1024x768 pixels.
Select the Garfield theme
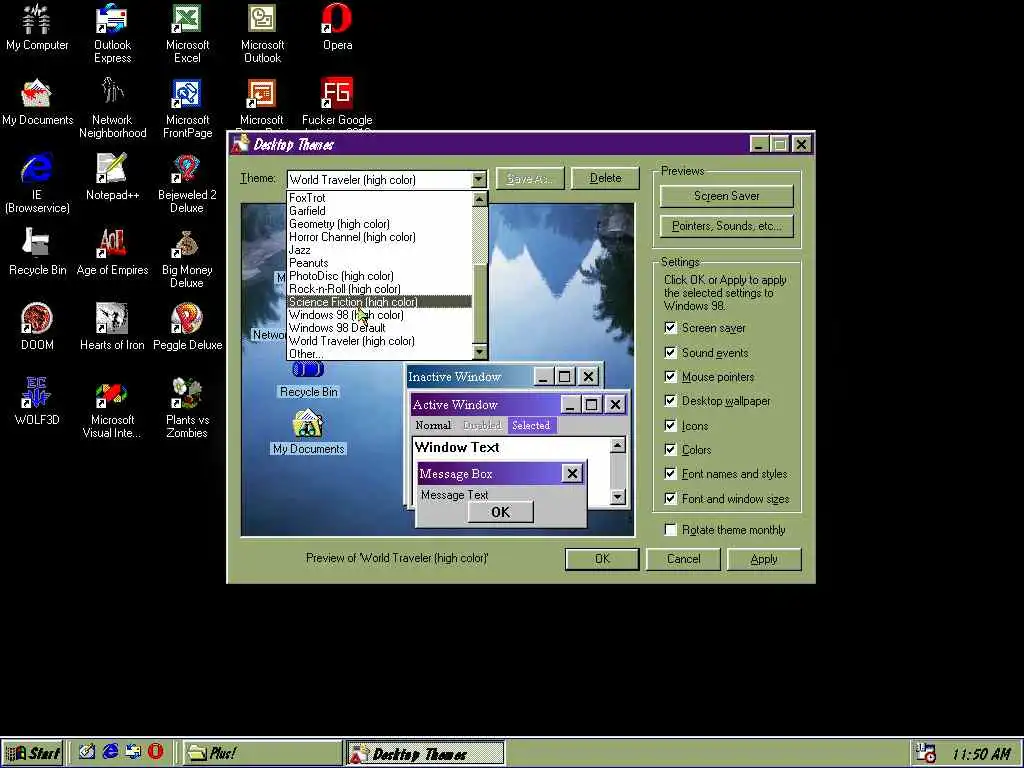point(379,211)
